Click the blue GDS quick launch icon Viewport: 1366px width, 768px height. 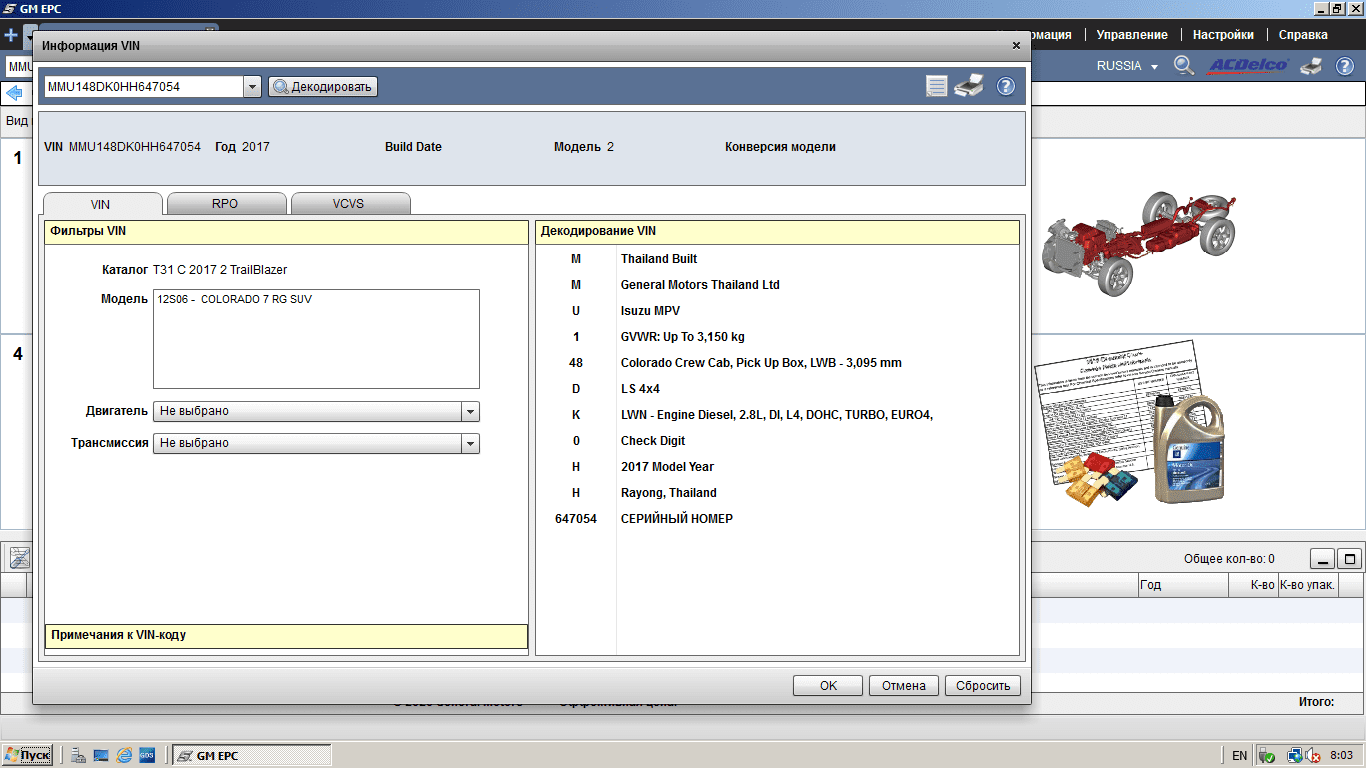(x=146, y=755)
